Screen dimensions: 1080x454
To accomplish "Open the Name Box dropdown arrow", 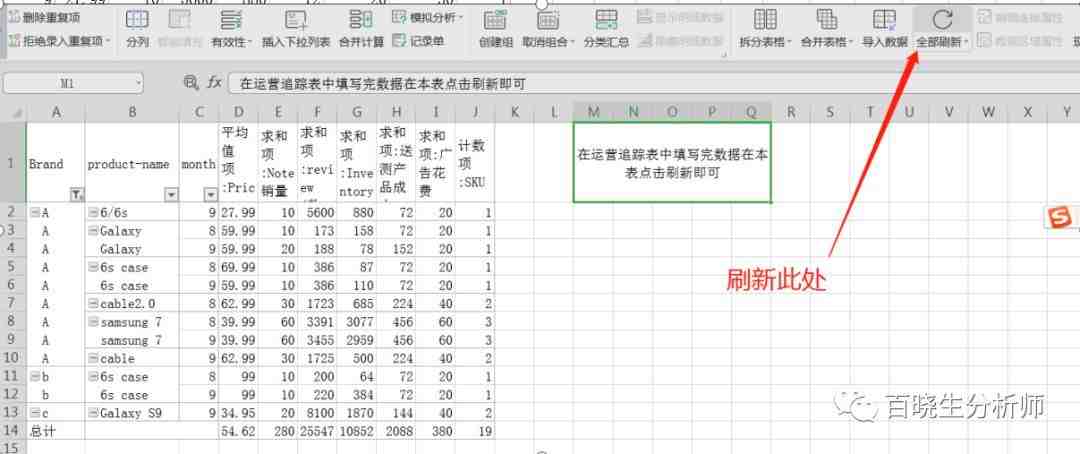I will pos(138,83).
